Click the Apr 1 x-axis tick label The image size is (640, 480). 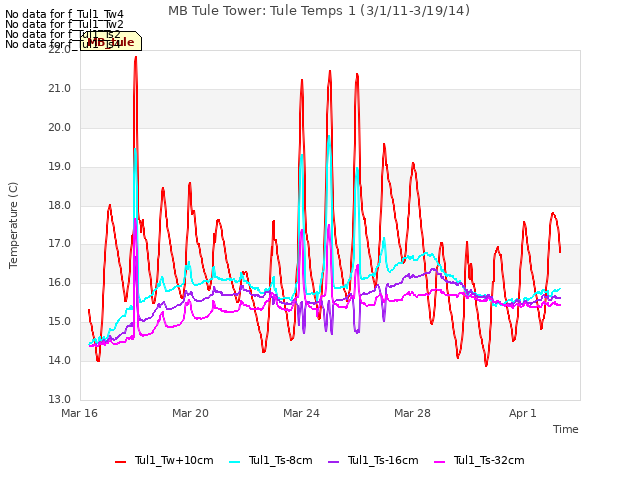coord(523,413)
